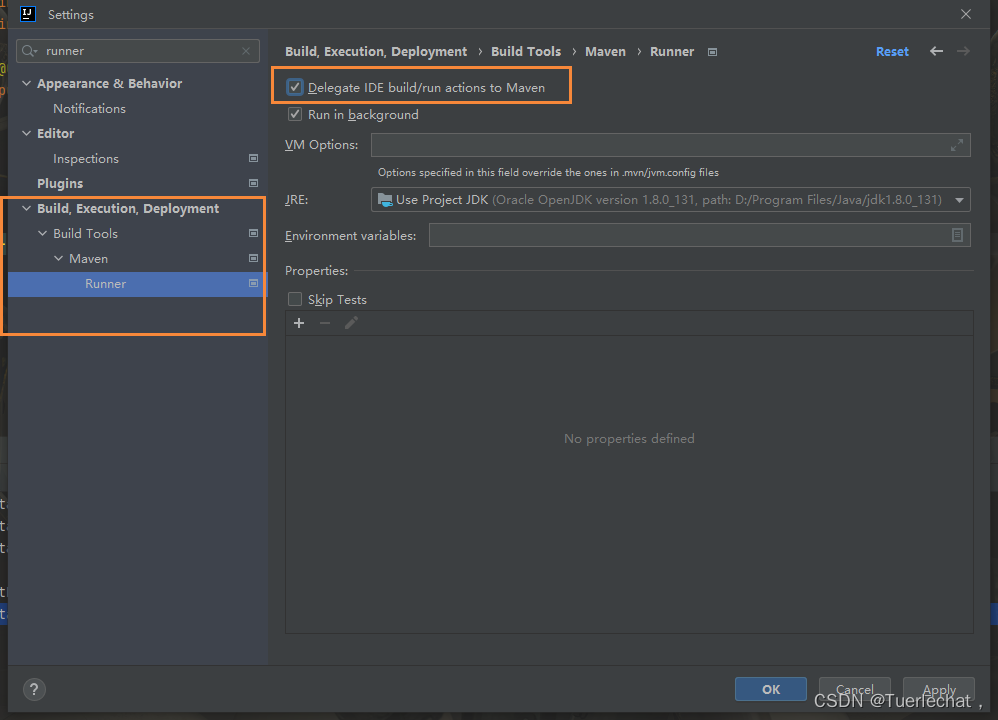Open help with question mark button

tap(34, 689)
